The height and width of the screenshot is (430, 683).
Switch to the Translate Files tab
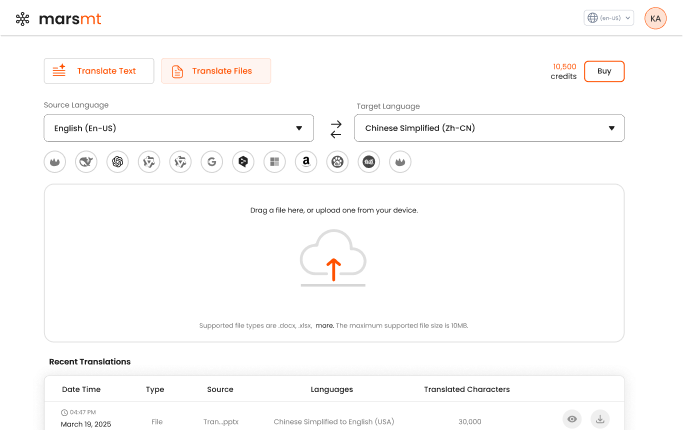(x=216, y=71)
